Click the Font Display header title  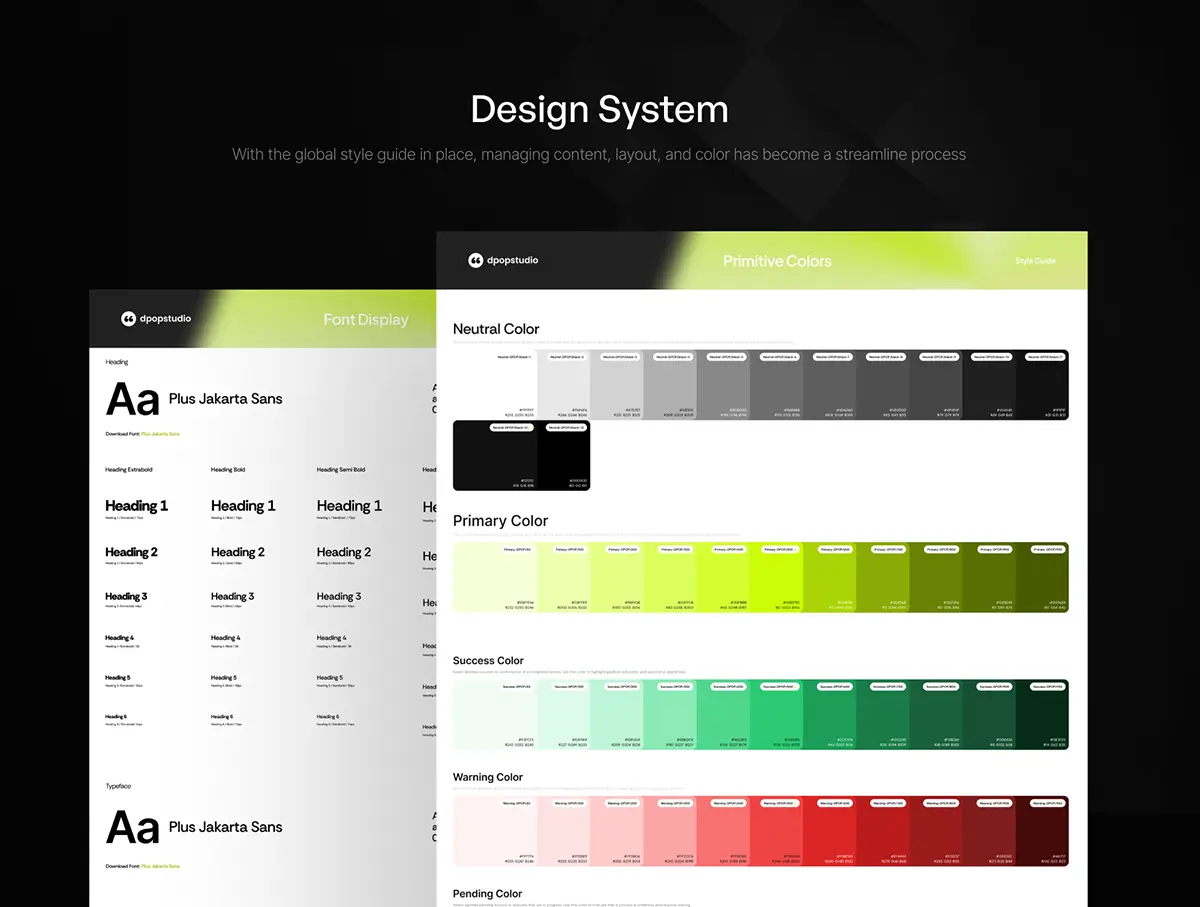(366, 320)
